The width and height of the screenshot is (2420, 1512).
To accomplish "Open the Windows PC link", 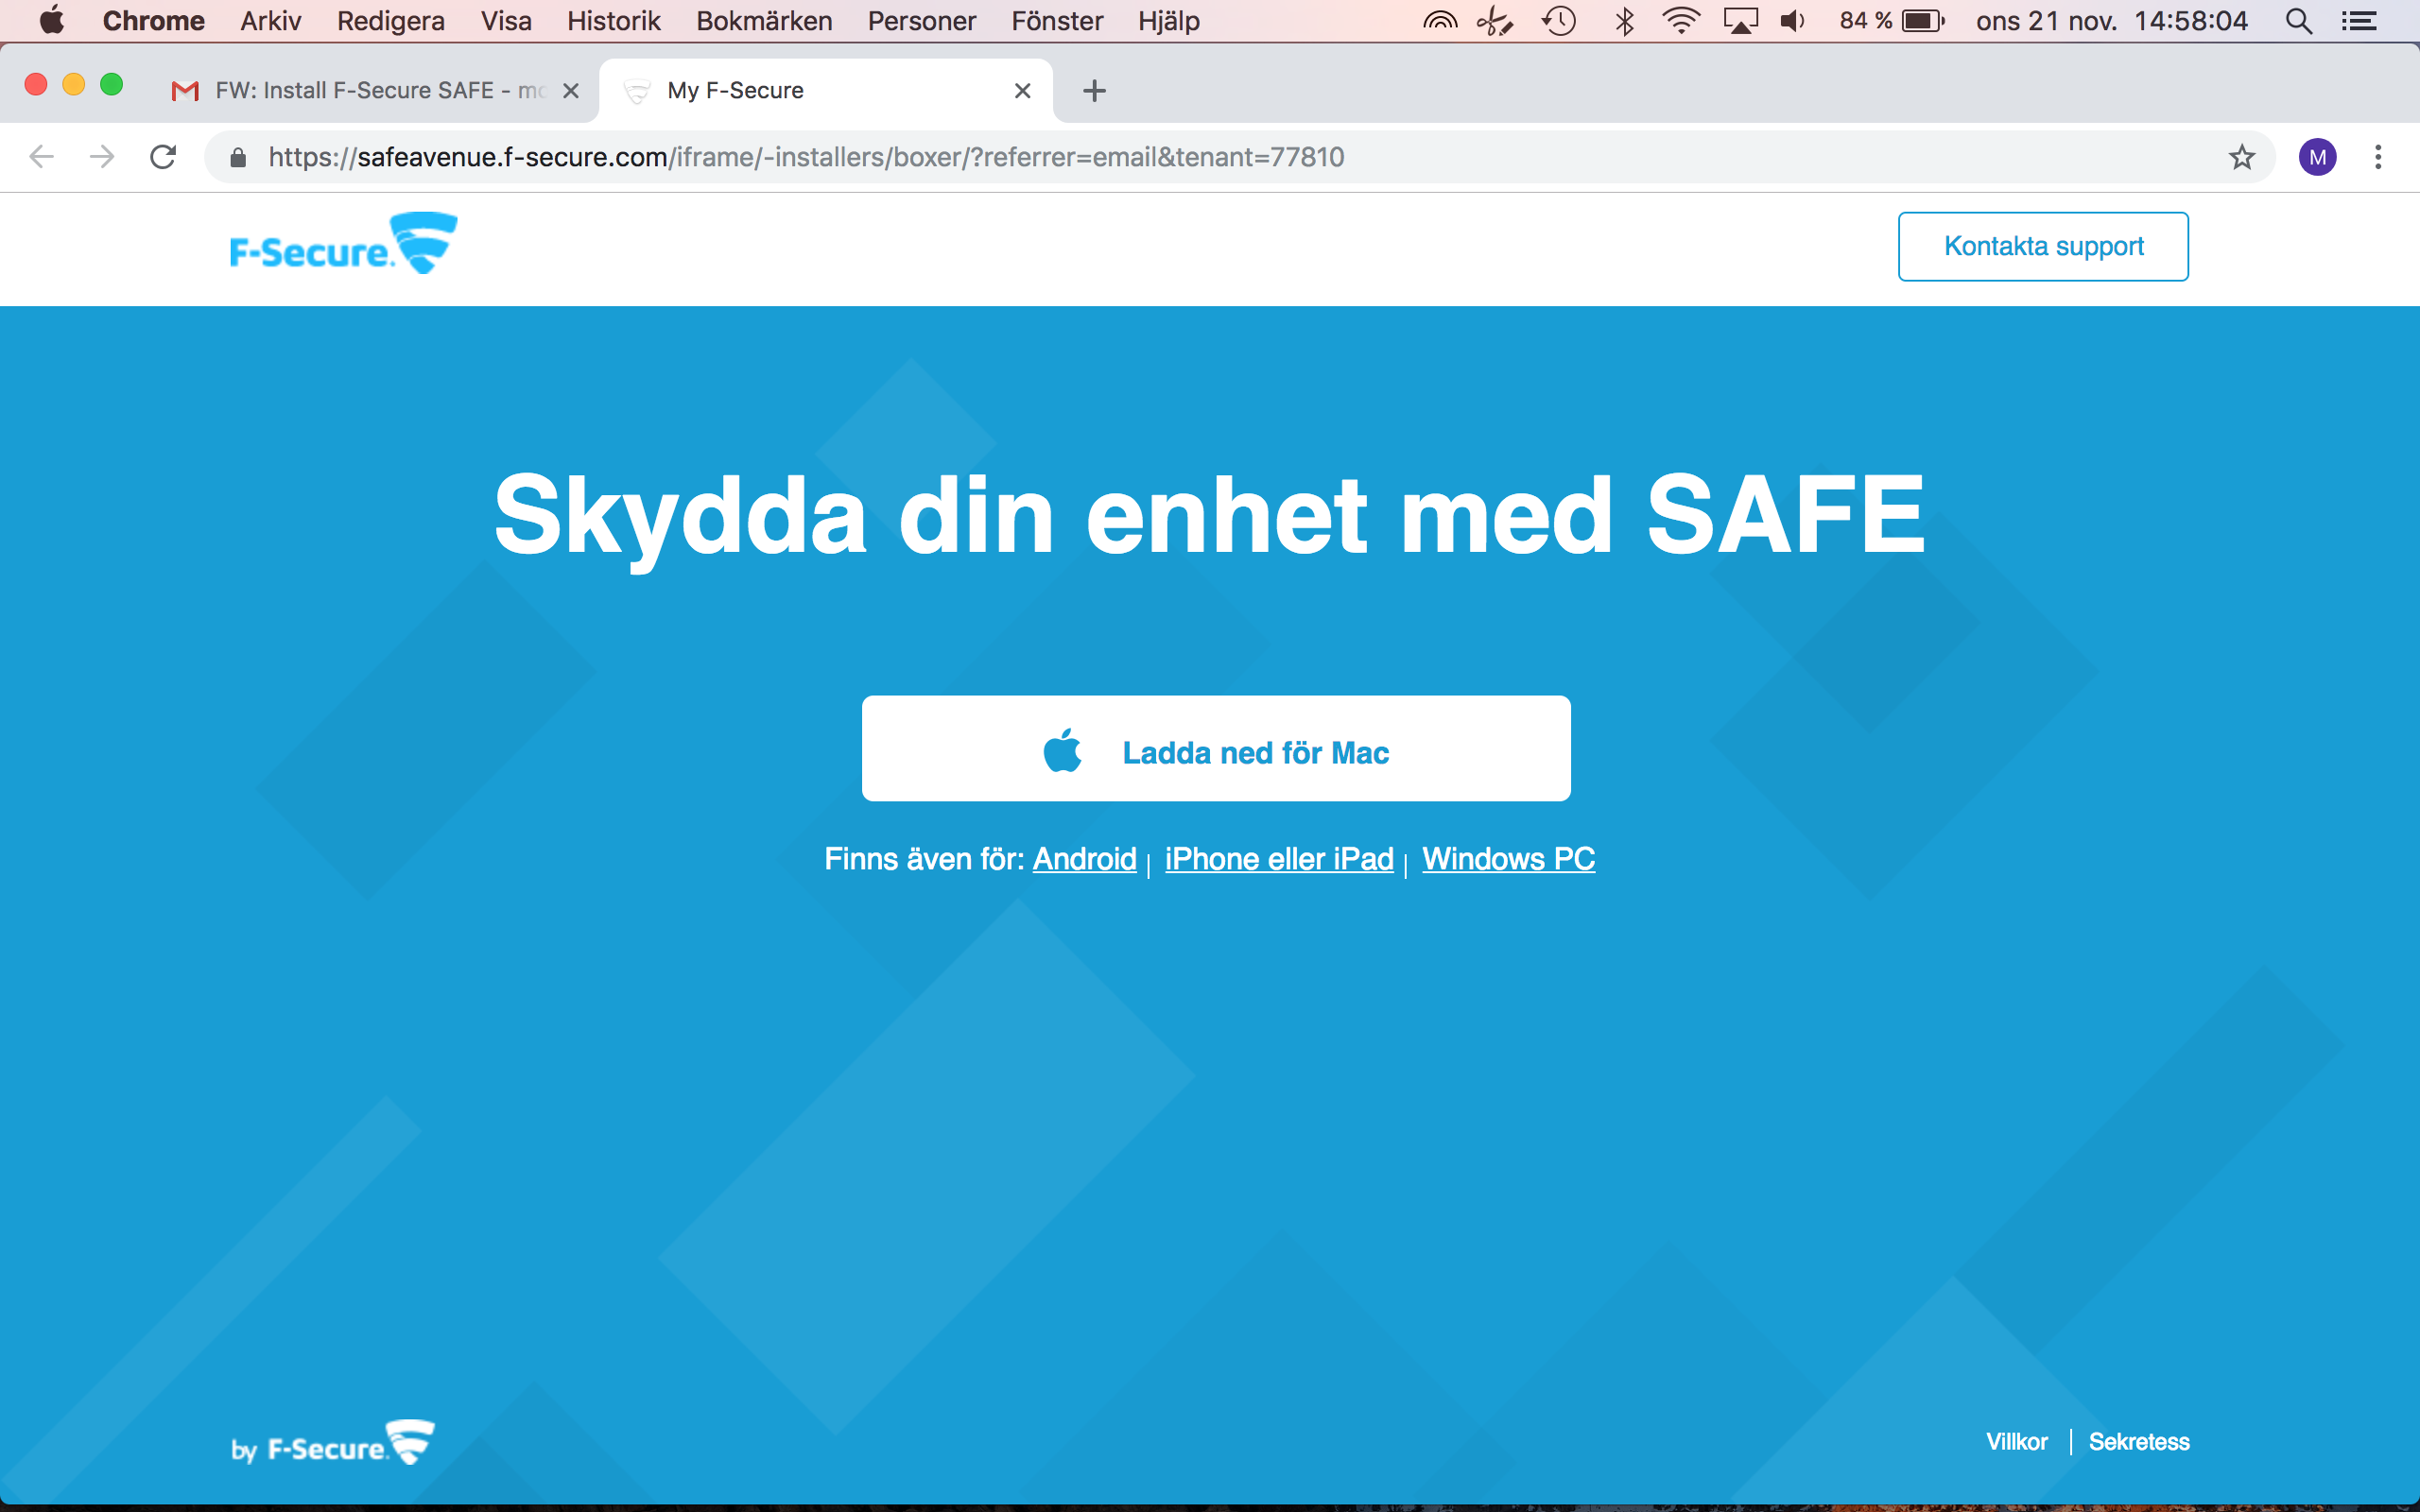I will [x=1508, y=859].
